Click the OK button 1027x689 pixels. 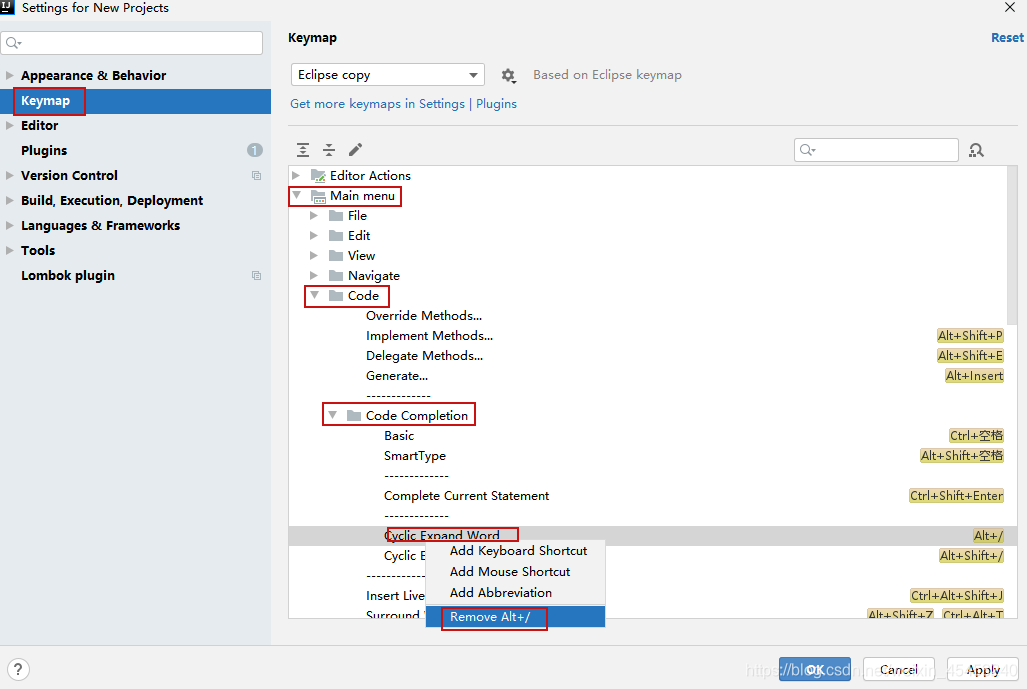coord(815,669)
